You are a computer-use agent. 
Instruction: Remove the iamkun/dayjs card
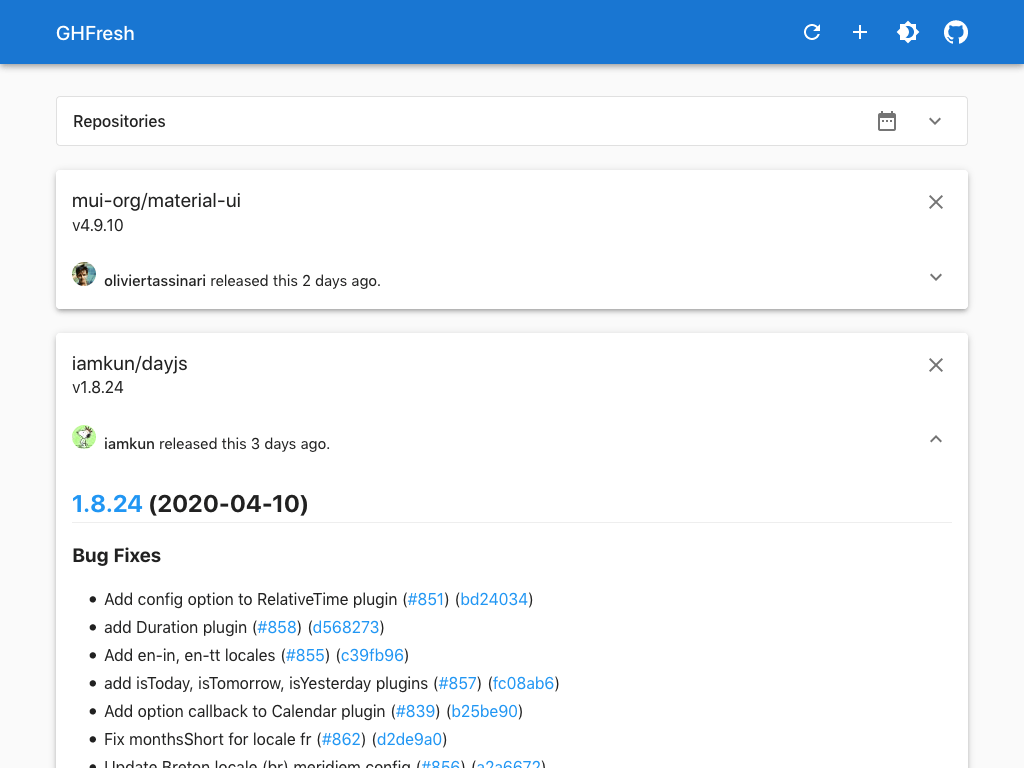coord(936,364)
